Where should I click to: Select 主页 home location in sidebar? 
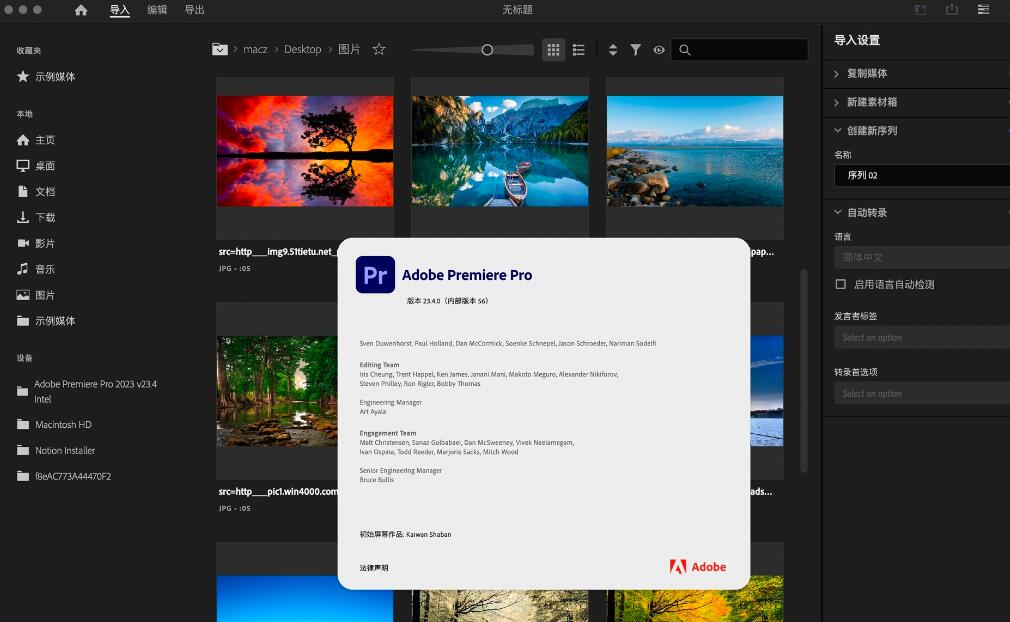(36, 140)
